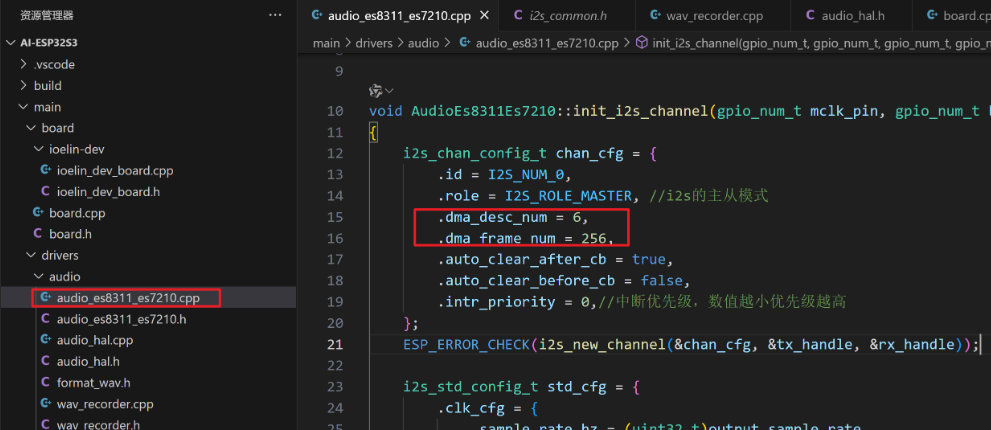Collapse the AI-ESP32S3 root folder
The image size is (991, 430).
pos(9,42)
